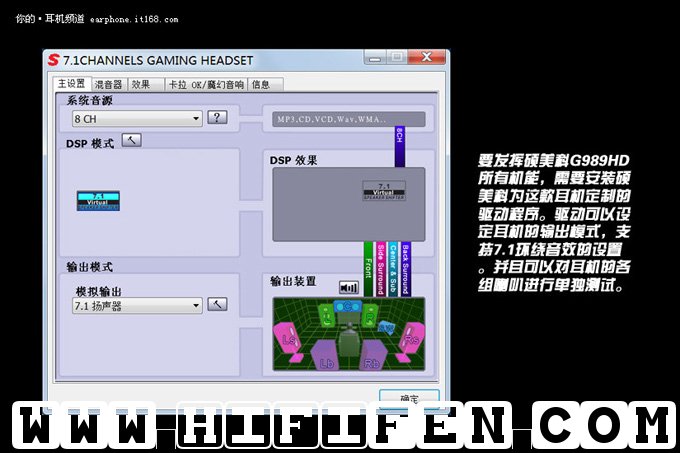Expand the 8 CH system source dropdown
This screenshot has height=453, width=680.
pos(137,119)
